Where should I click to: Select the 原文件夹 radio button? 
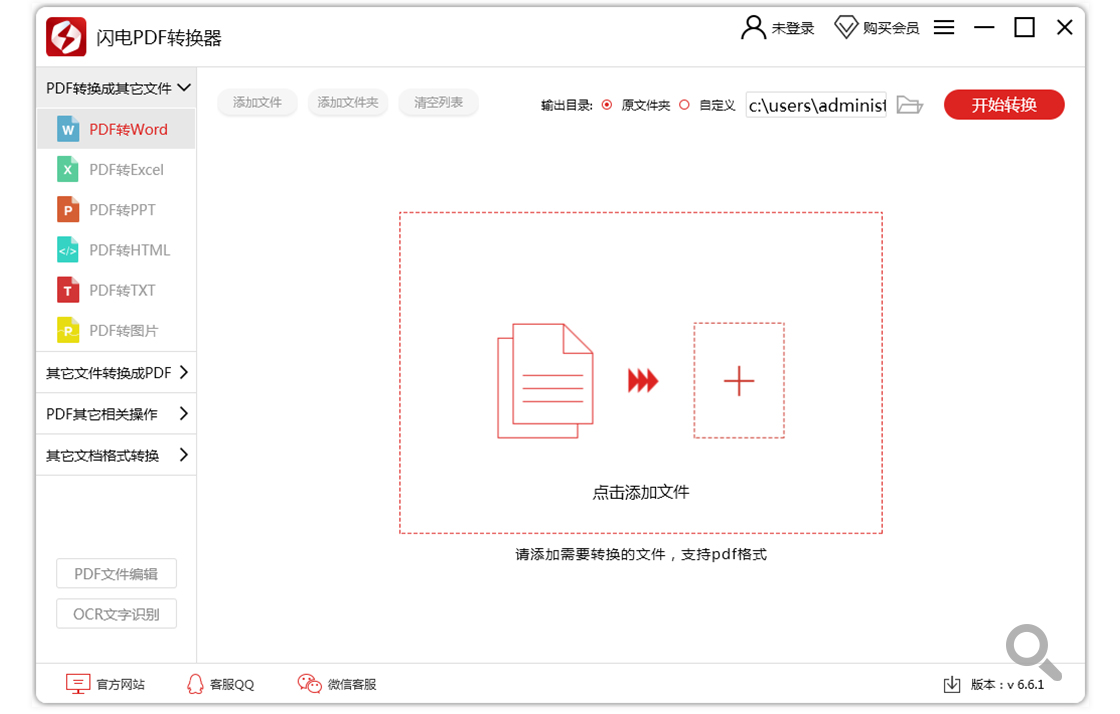coord(606,105)
